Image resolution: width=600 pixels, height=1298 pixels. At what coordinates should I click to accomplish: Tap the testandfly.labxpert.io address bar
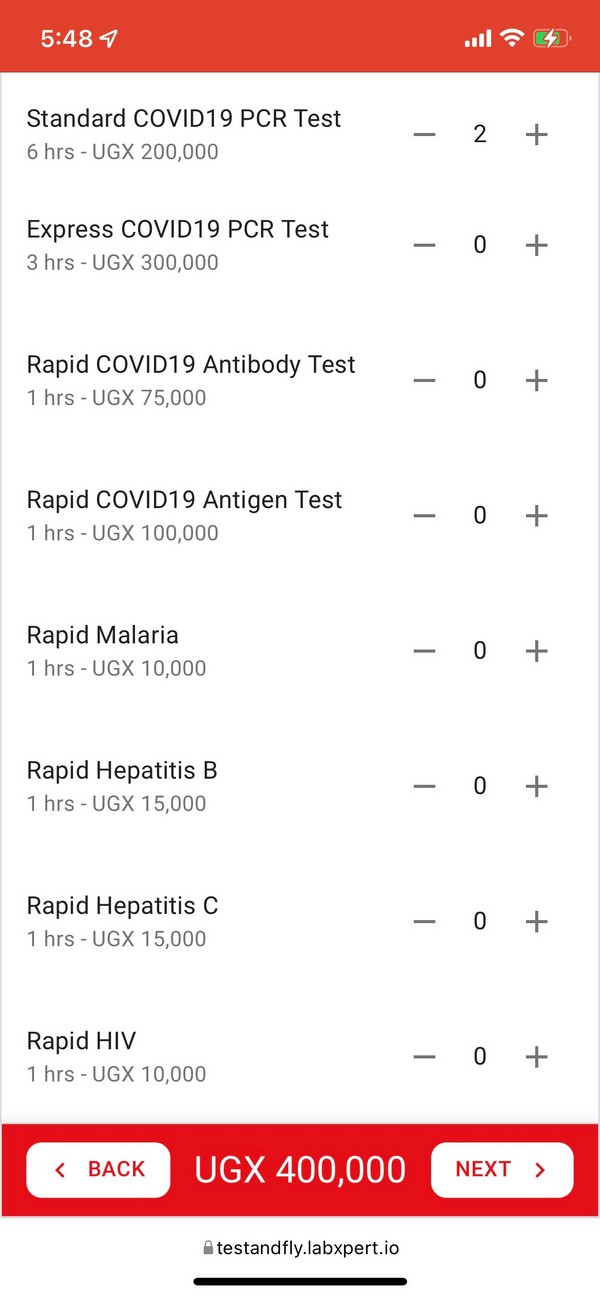point(300,1248)
